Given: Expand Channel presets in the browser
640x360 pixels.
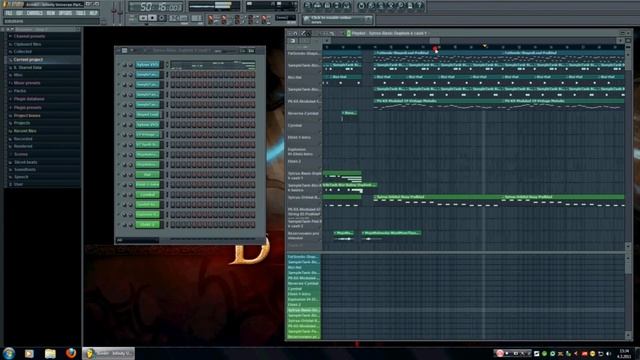Looking at the screenshot, I should 29,36.
